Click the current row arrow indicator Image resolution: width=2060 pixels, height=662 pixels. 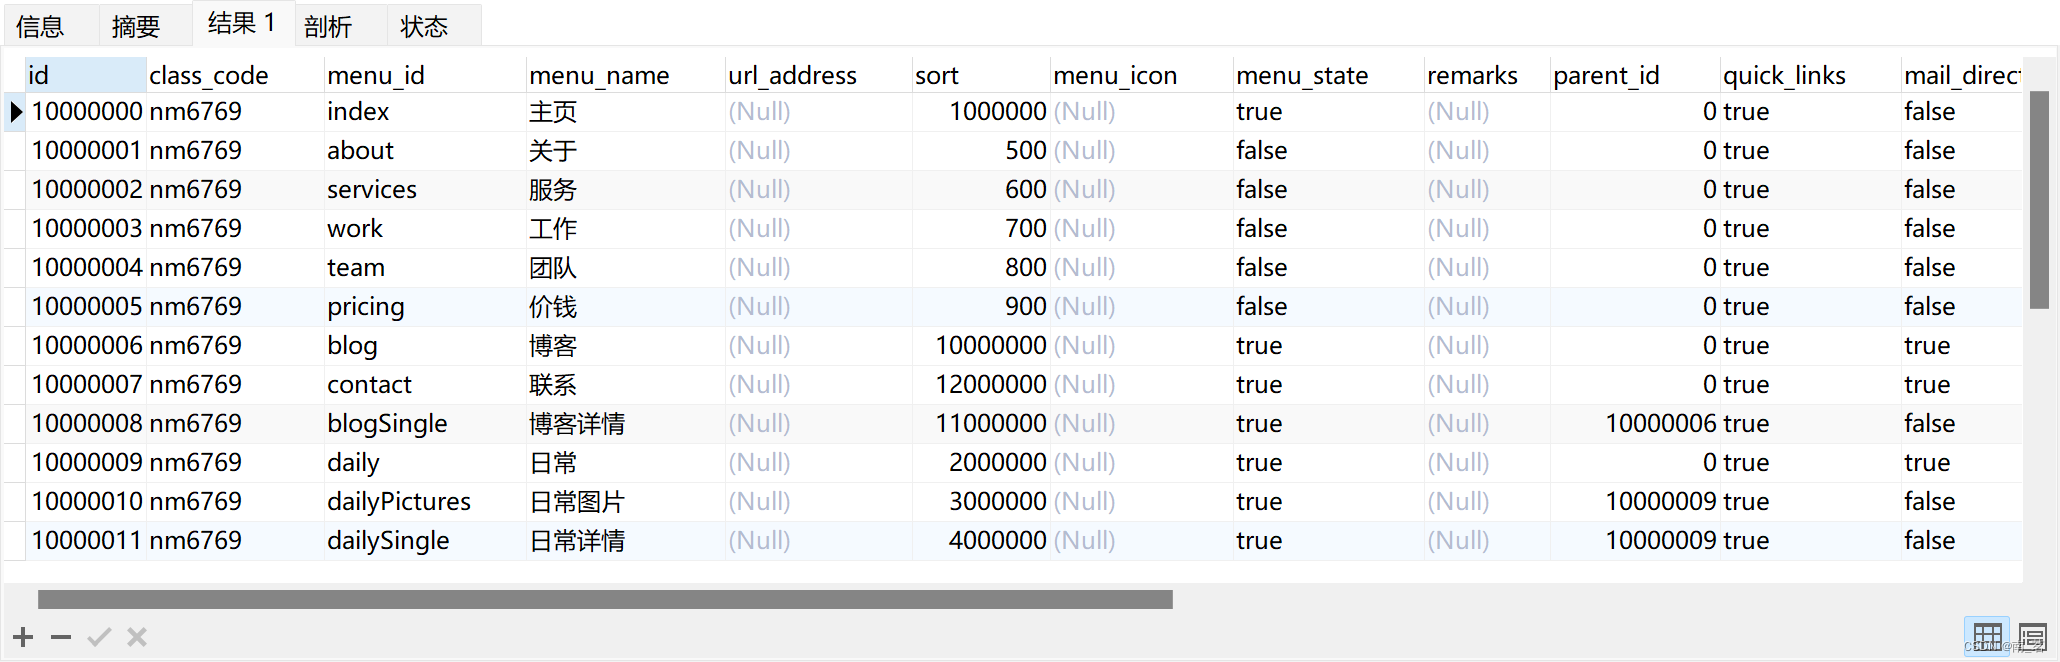[x=16, y=111]
